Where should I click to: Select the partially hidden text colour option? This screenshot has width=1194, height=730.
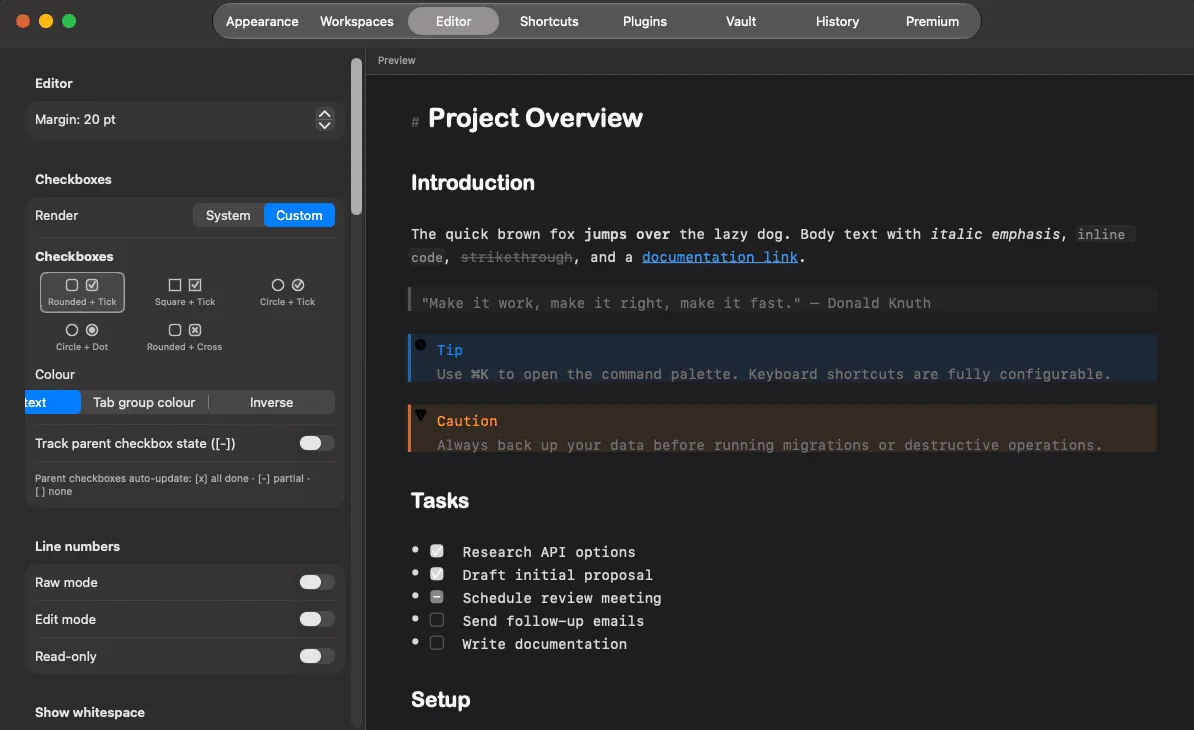tap(53, 402)
